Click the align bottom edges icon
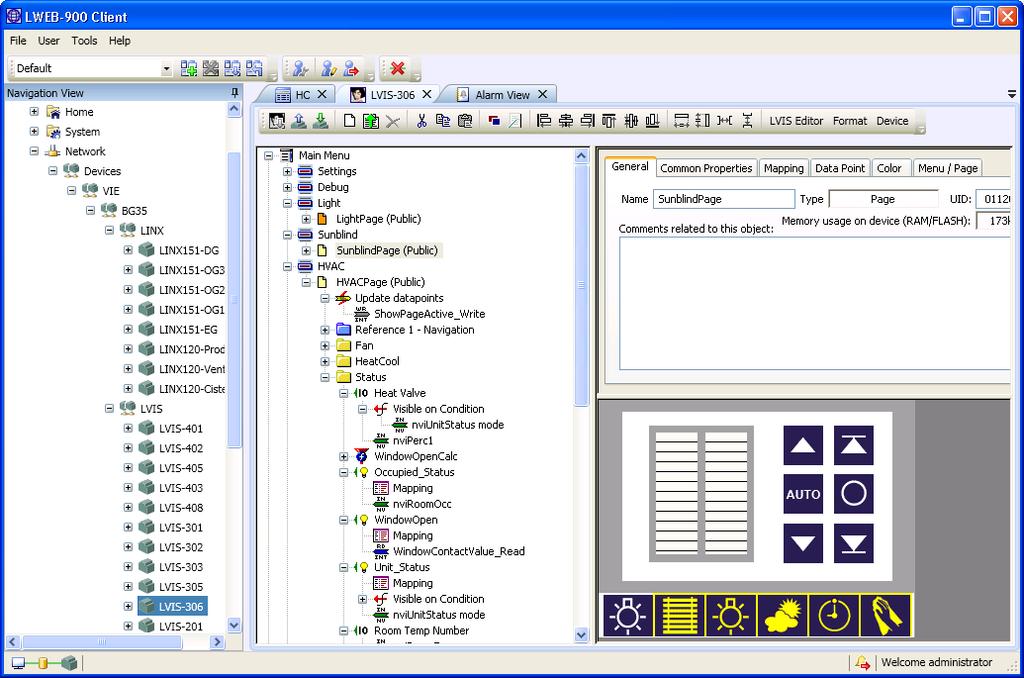This screenshot has height=678, width=1024. [652, 121]
